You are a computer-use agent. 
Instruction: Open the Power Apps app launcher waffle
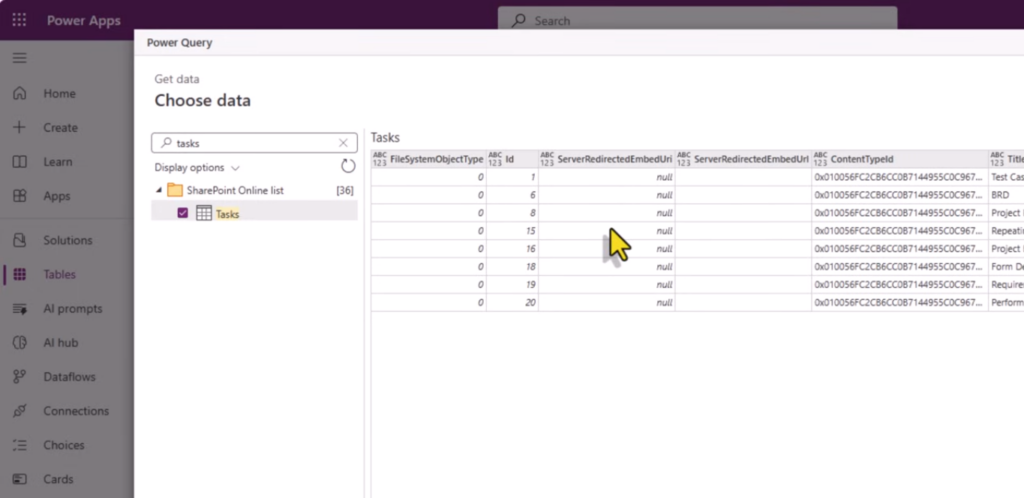(20, 20)
